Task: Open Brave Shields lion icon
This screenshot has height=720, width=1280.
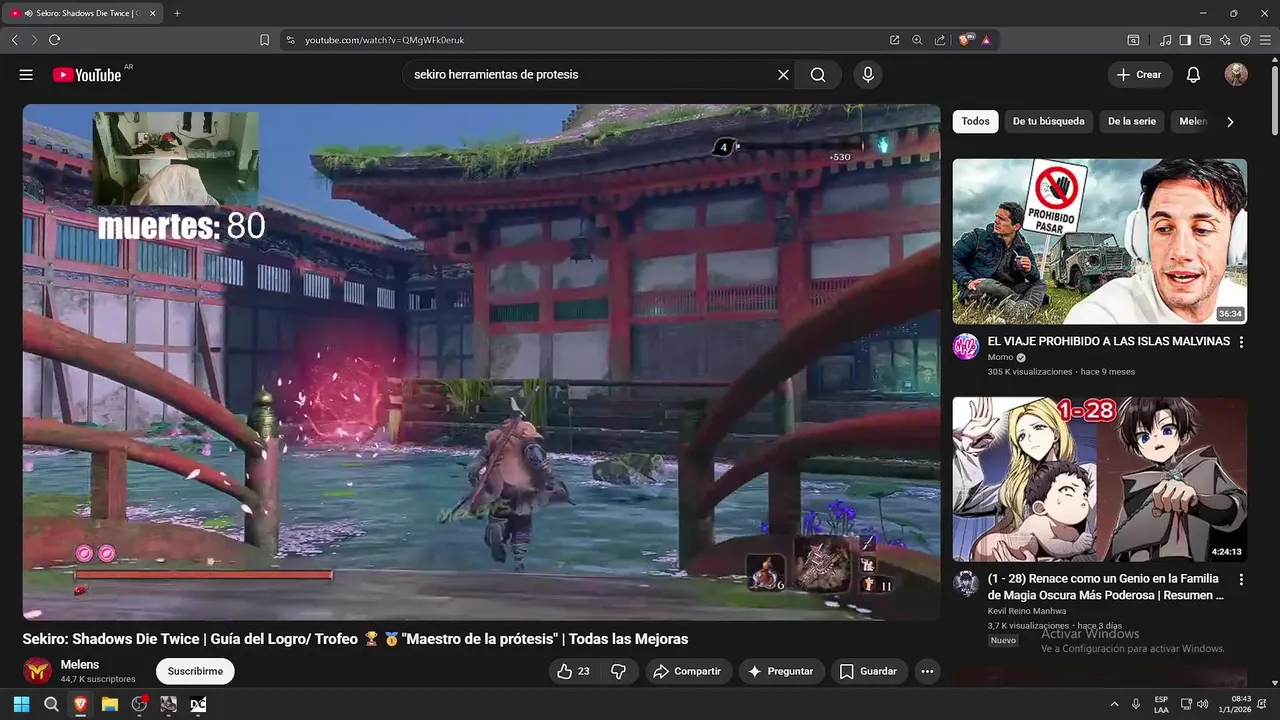Action: coord(966,40)
